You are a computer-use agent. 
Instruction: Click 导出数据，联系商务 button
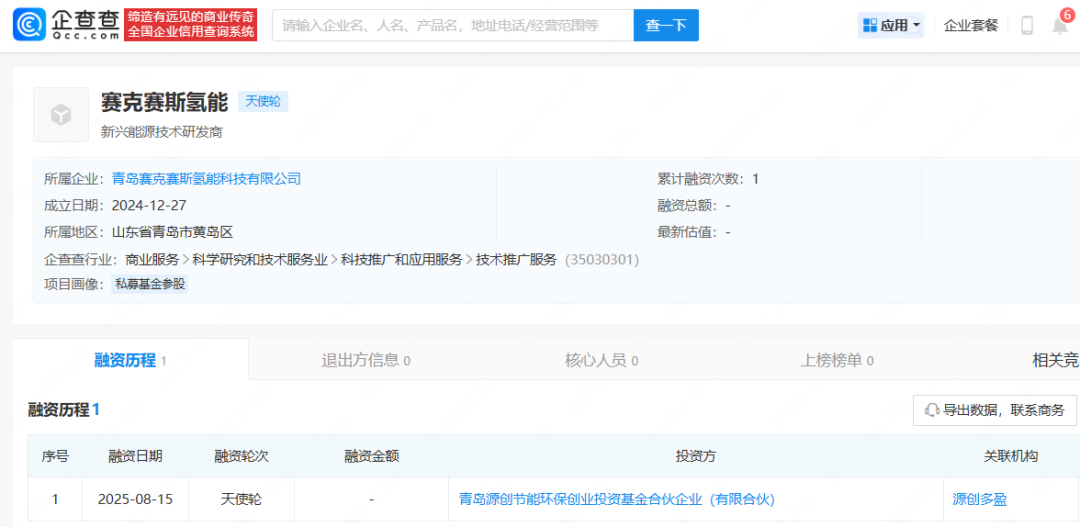(x=995, y=410)
